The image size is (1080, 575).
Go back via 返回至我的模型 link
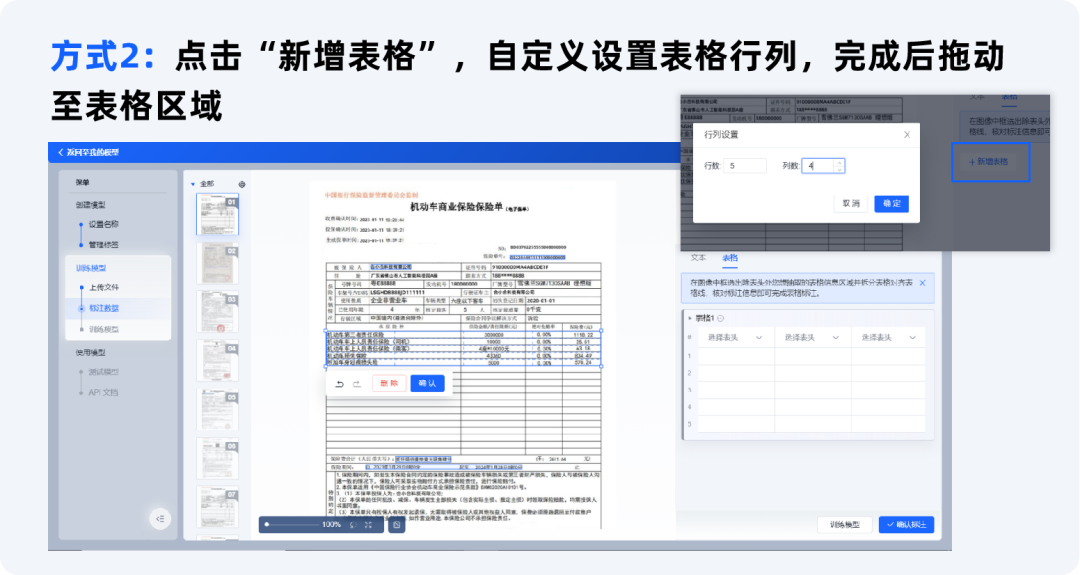coord(88,152)
